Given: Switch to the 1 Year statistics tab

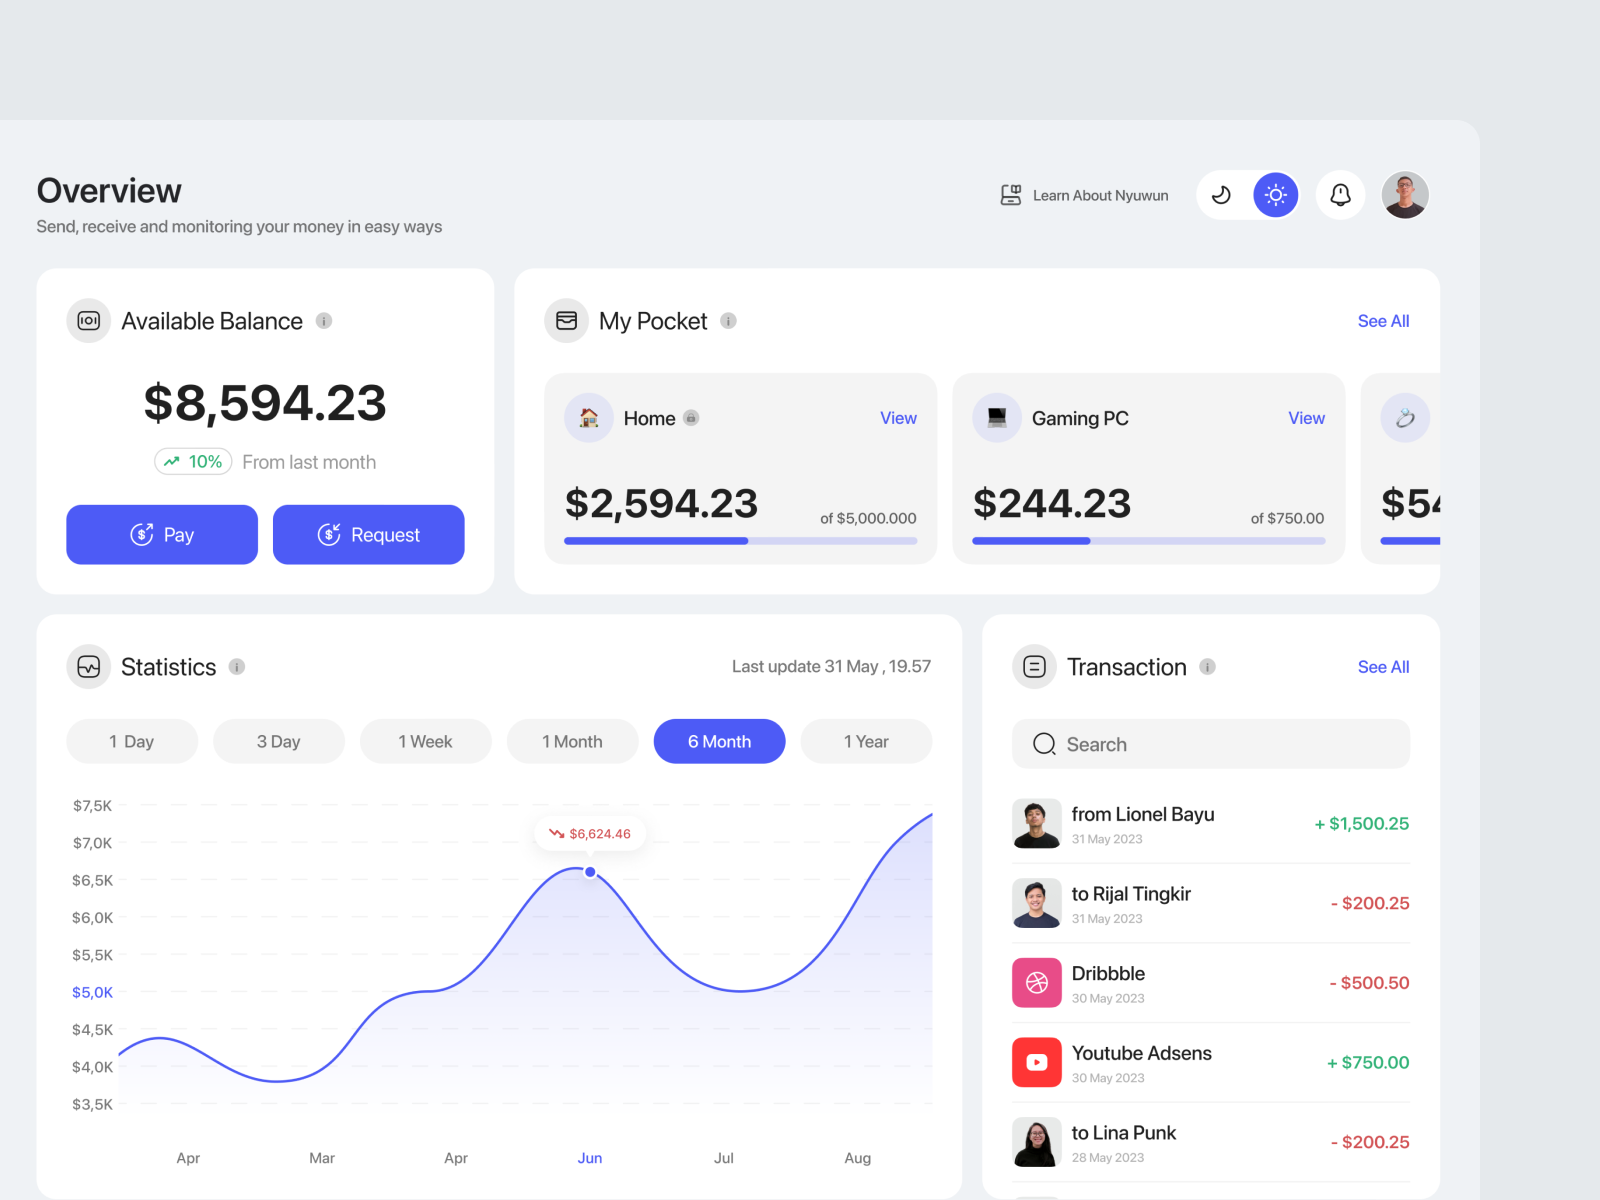Looking at the screenshot, I should (x=866, y=741).
